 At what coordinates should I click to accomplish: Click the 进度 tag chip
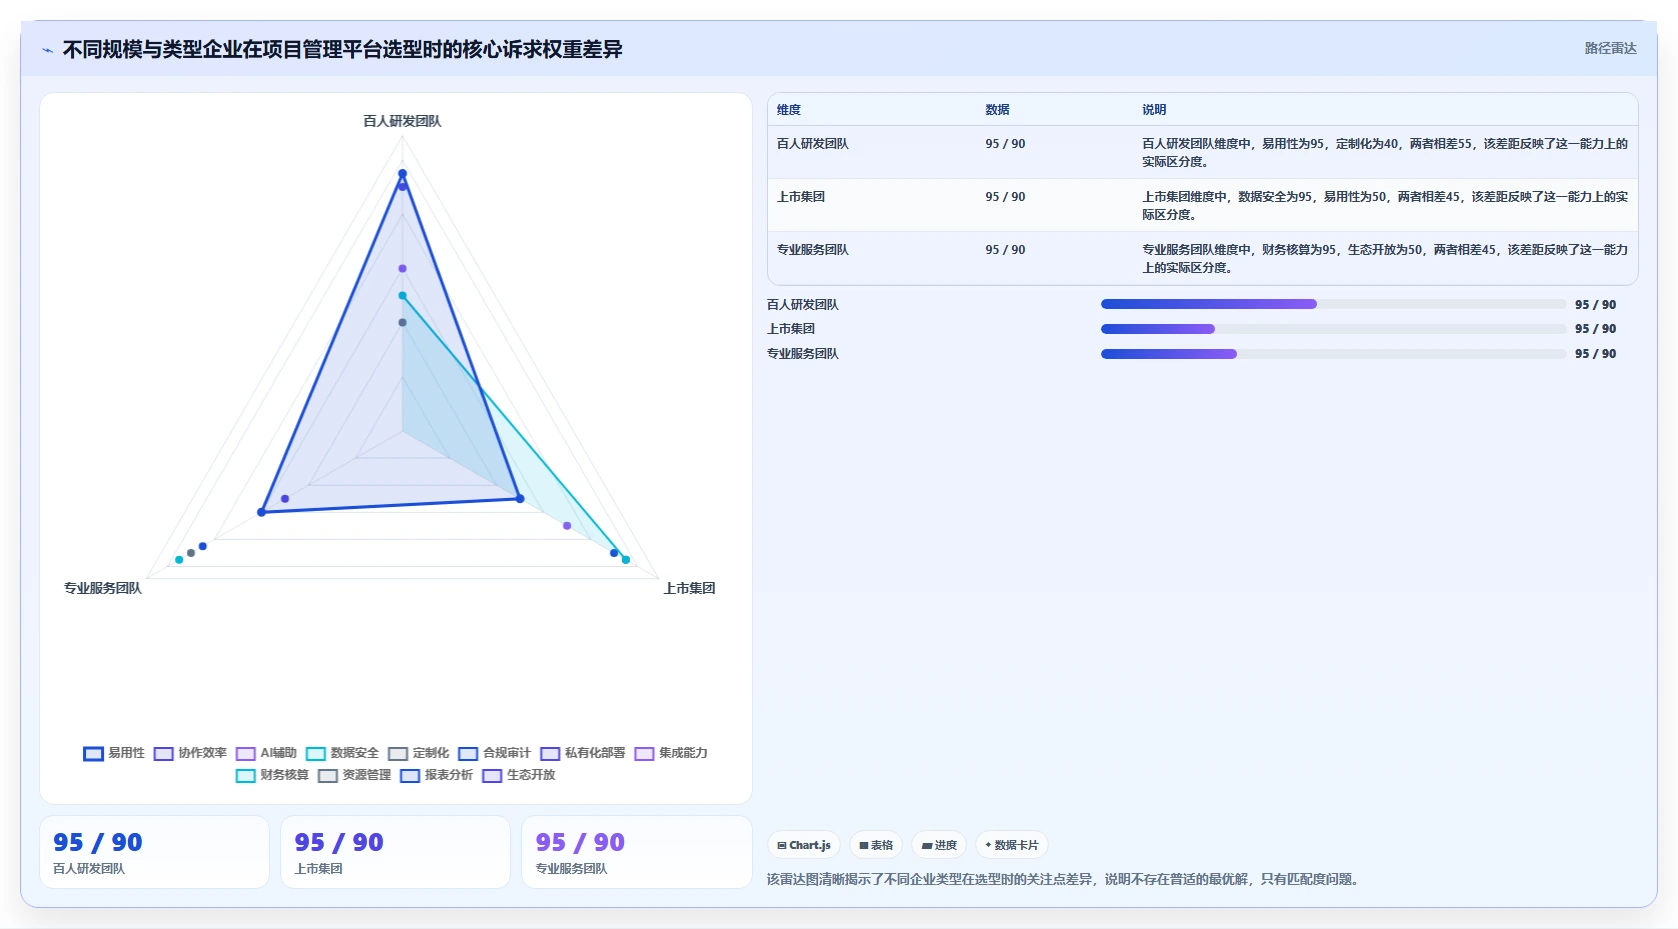[x=939, y=845]
